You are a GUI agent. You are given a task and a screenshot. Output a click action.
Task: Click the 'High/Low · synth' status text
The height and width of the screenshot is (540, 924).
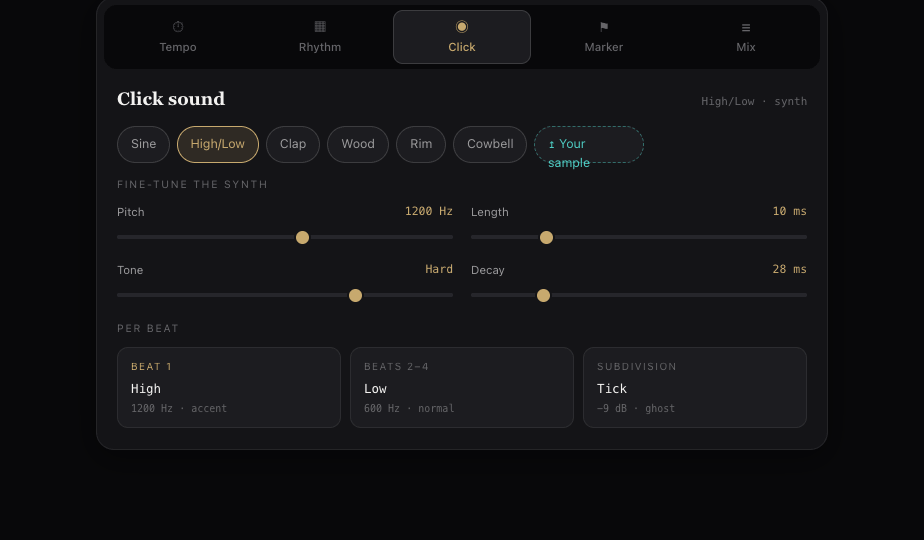[754, 101]
